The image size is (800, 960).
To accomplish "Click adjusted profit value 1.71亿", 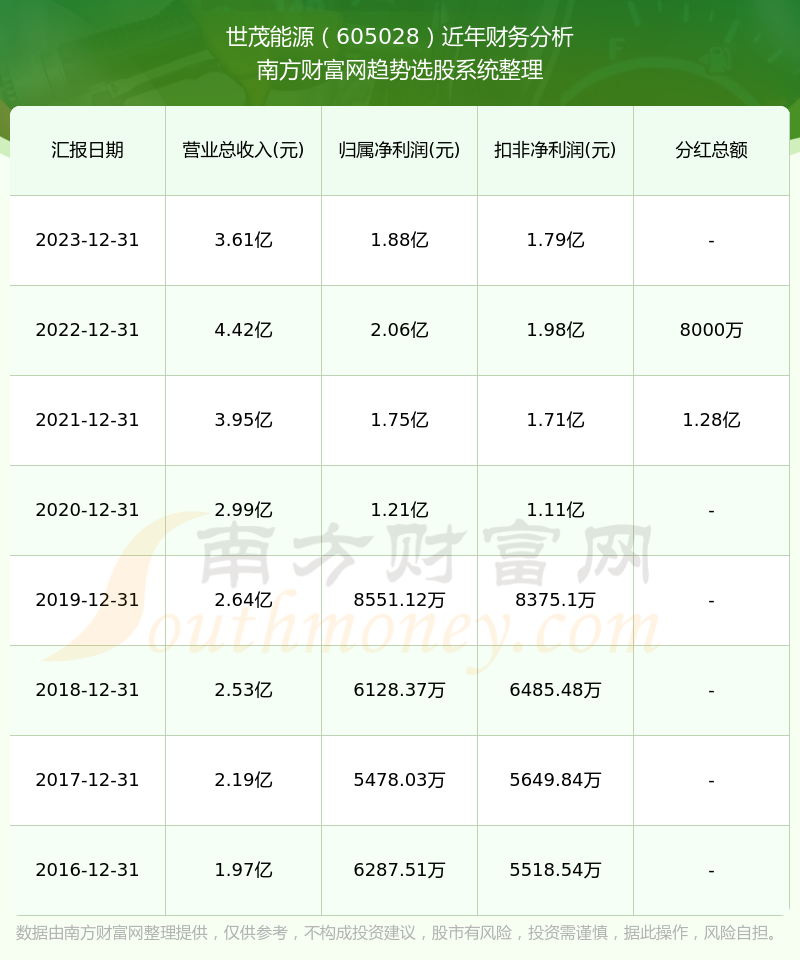I will [555, 420].
